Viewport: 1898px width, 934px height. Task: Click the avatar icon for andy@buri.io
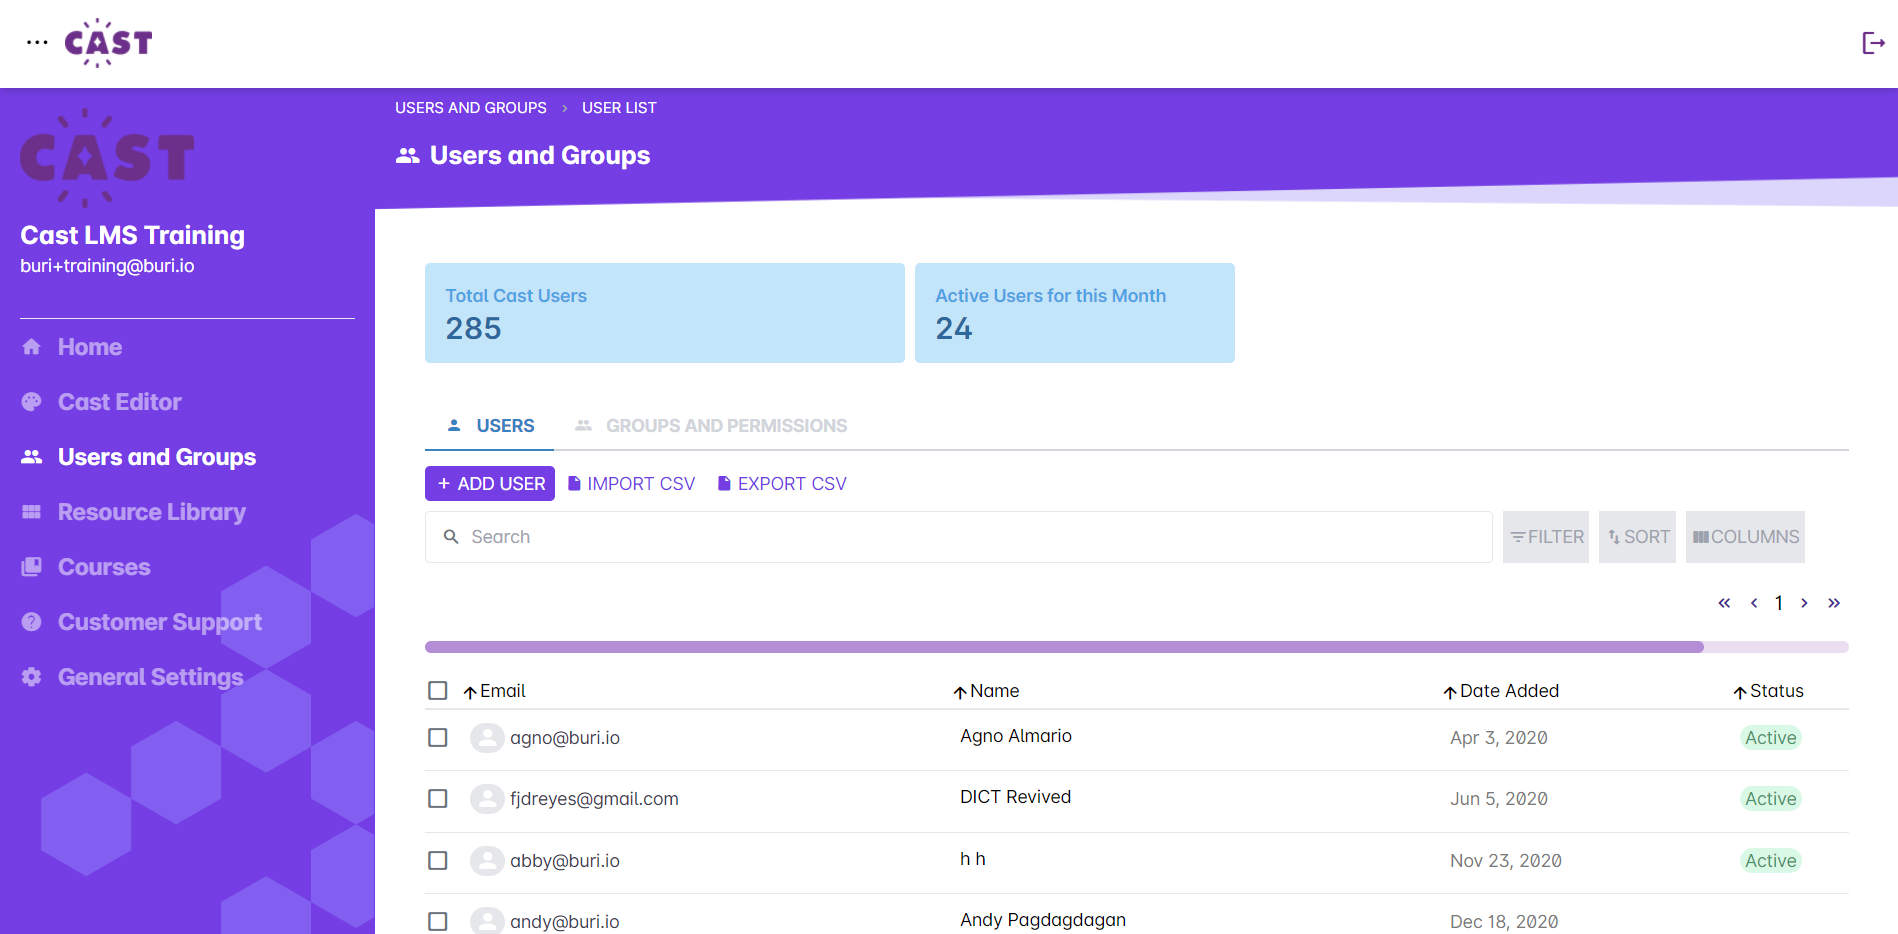tap(487, 921)
